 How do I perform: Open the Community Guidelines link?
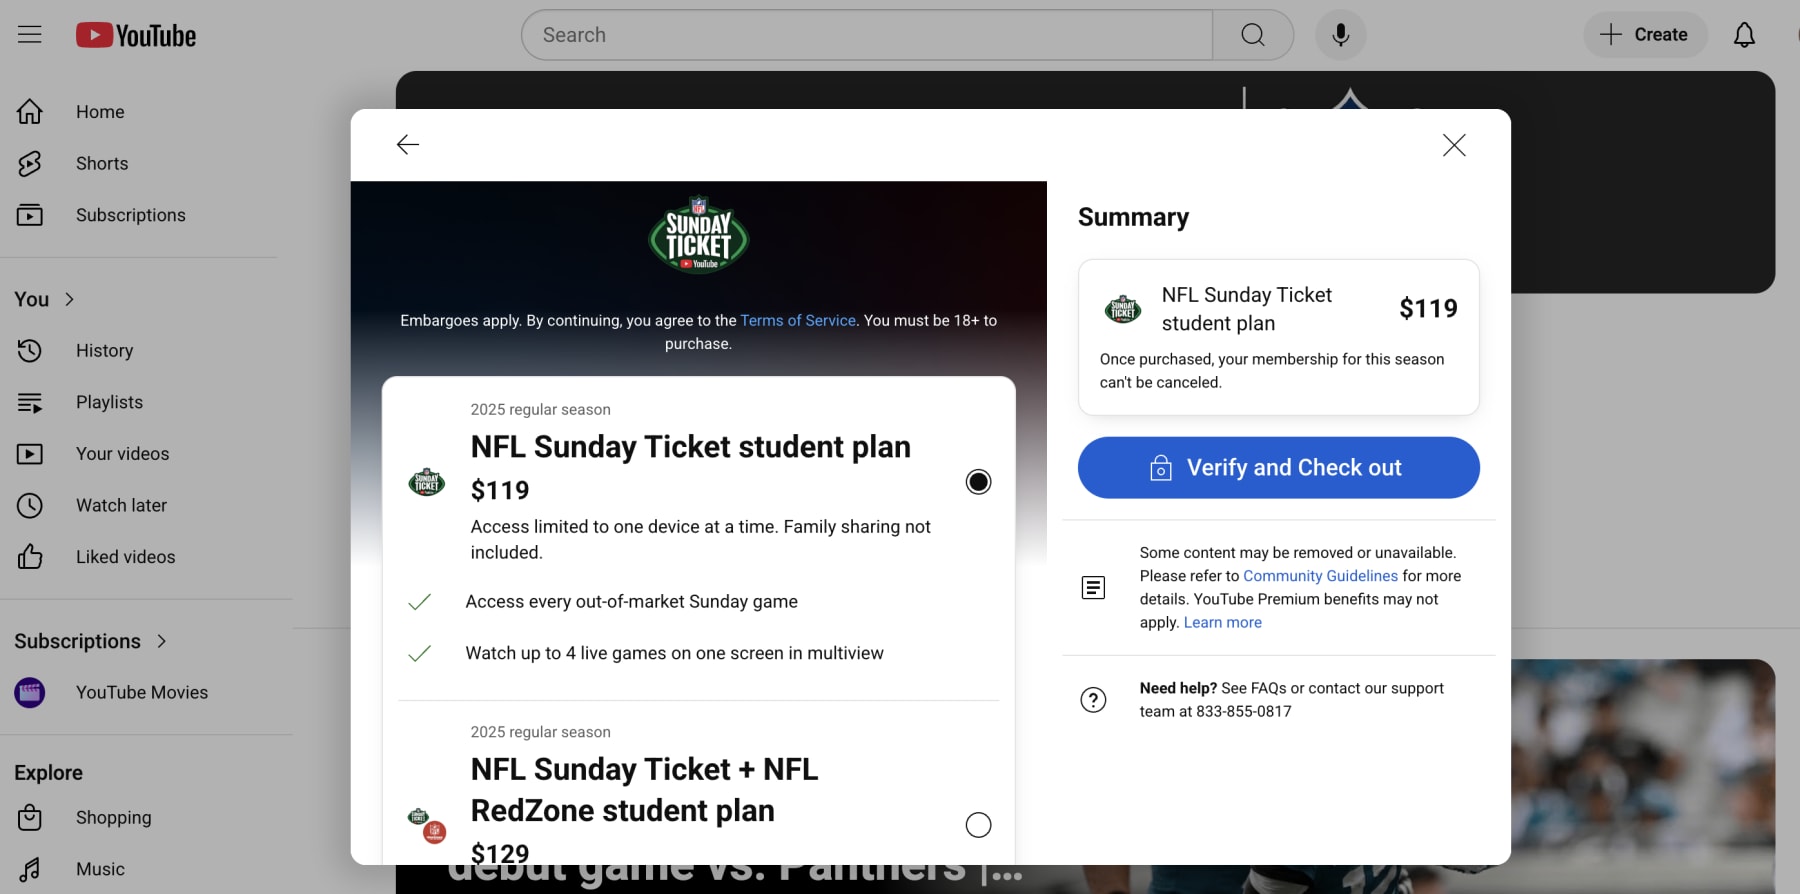coord(1320,576)
